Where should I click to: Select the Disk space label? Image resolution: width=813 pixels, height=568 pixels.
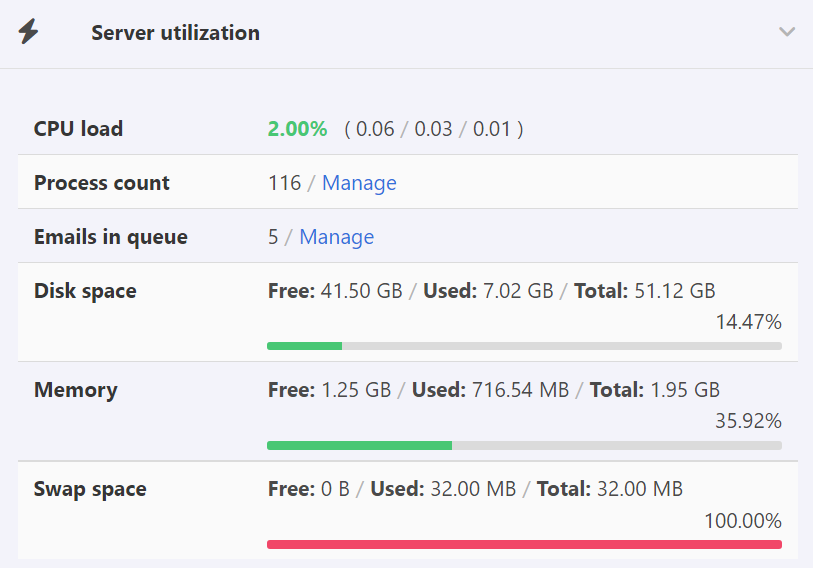(85, 291)
